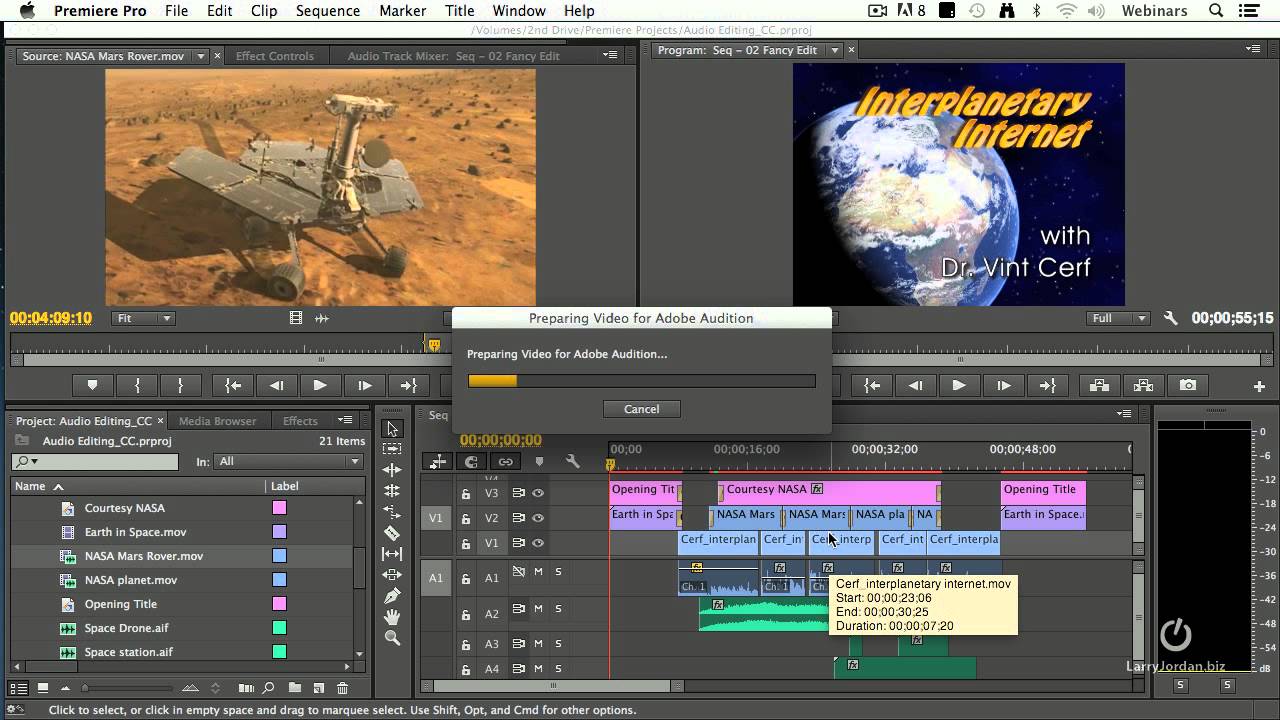Click Mark In in Source monitor
Viewport: 1280px width, 720px height.
coord(137,385)
